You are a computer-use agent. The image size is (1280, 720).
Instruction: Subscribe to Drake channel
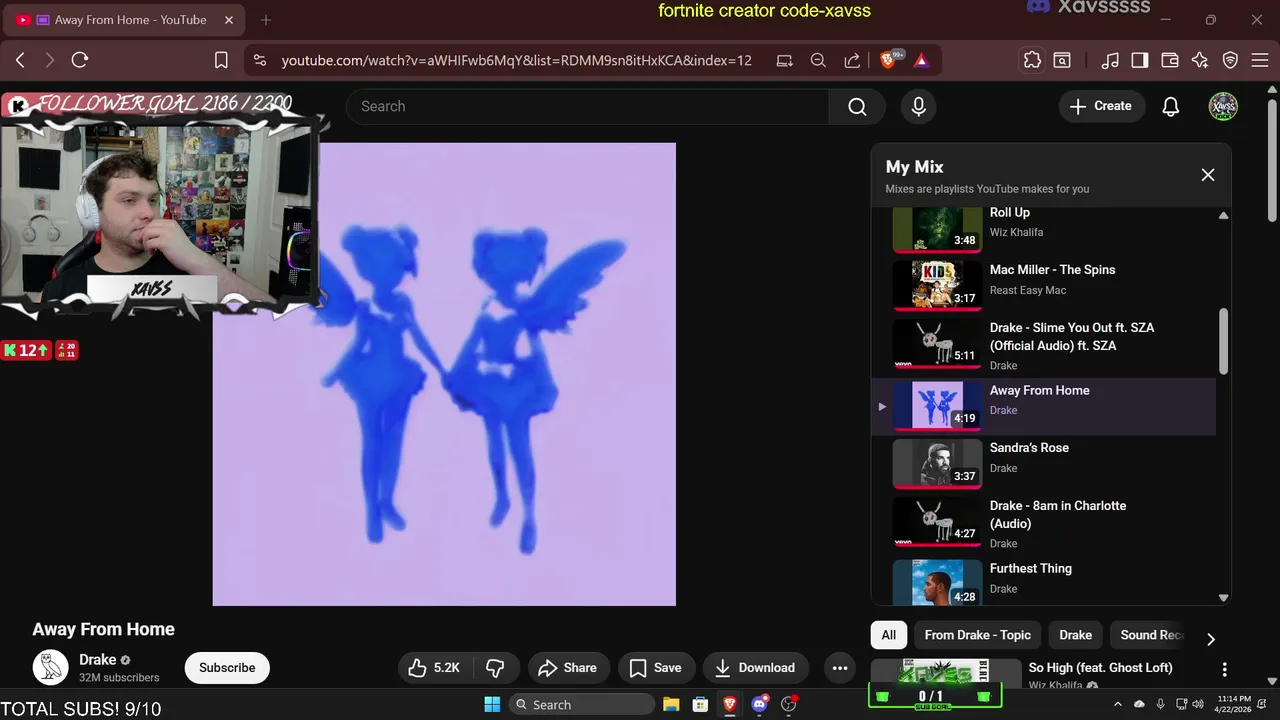click(227, 668)
